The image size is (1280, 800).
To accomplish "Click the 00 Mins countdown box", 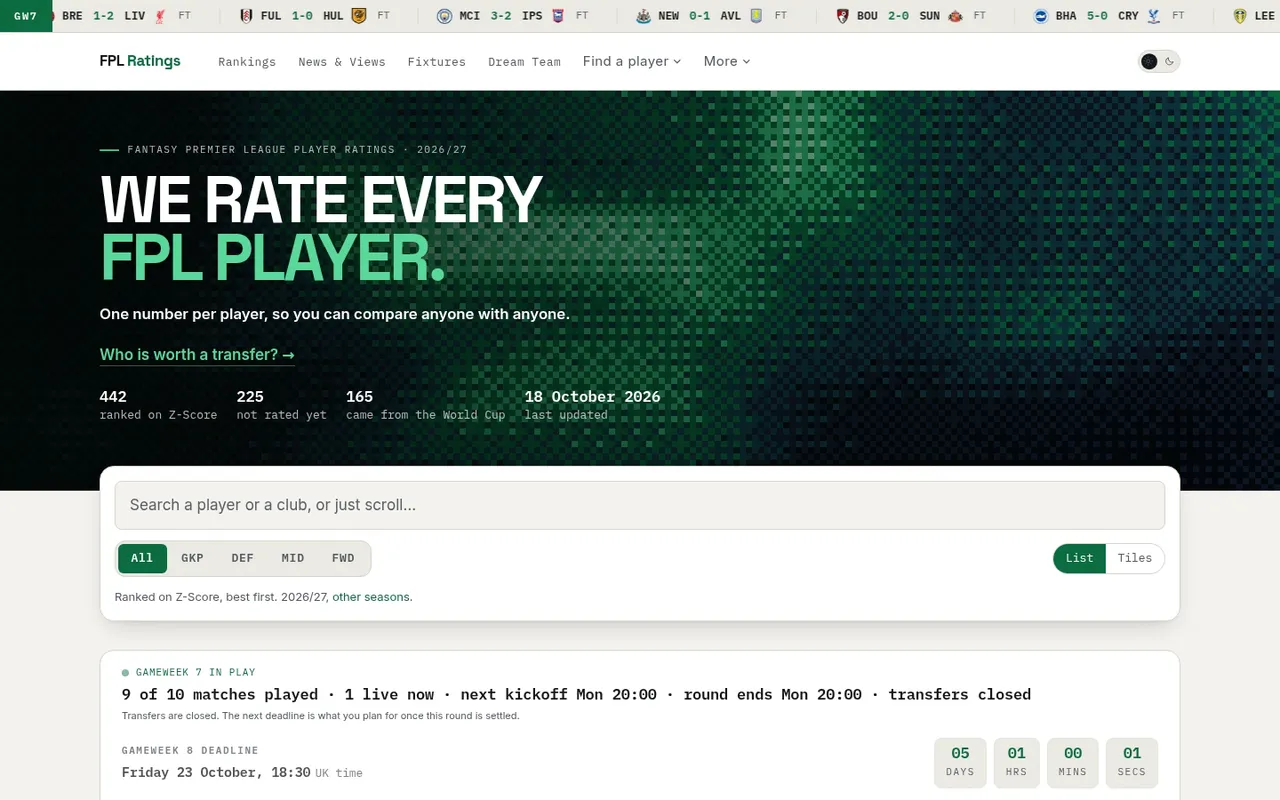I will point(1073,763).
